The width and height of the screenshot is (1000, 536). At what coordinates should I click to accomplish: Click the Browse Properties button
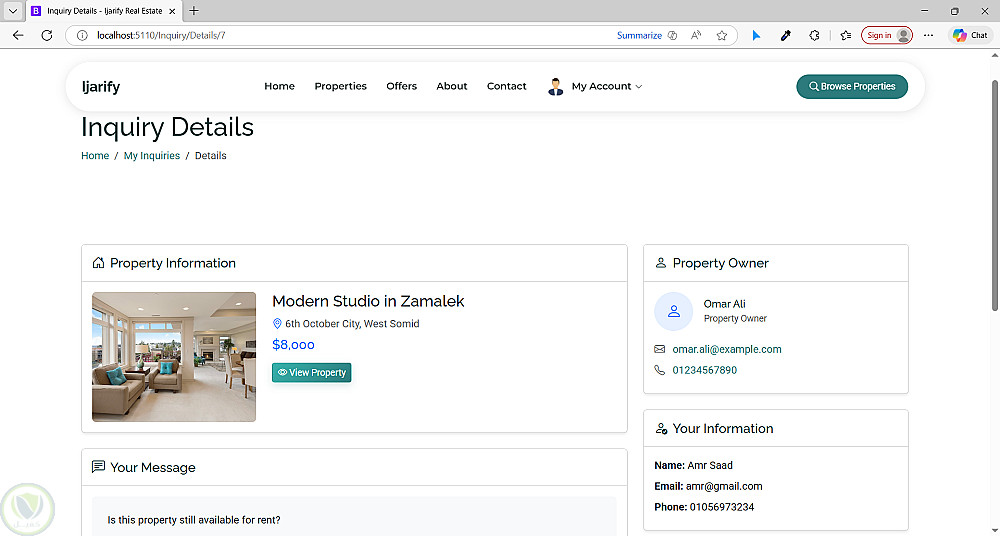click(852, 87)
